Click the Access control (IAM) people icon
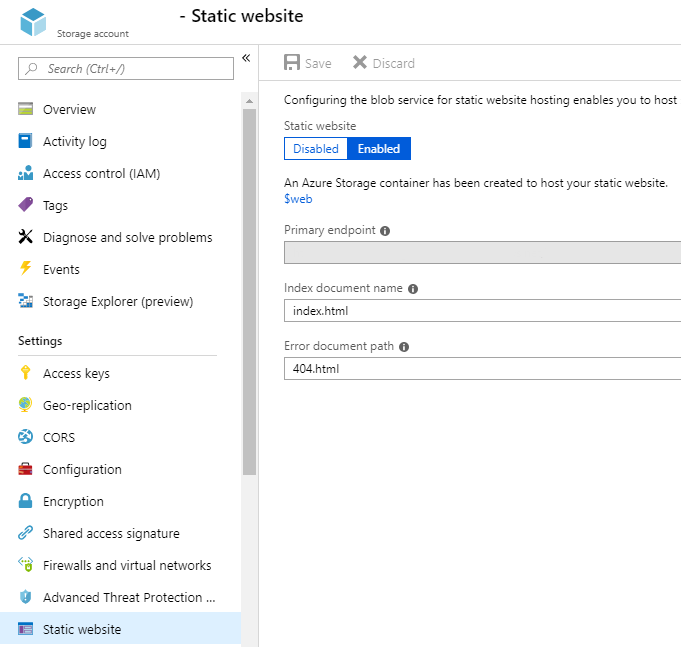Screen dimensions: 681x647 point(26,173)
